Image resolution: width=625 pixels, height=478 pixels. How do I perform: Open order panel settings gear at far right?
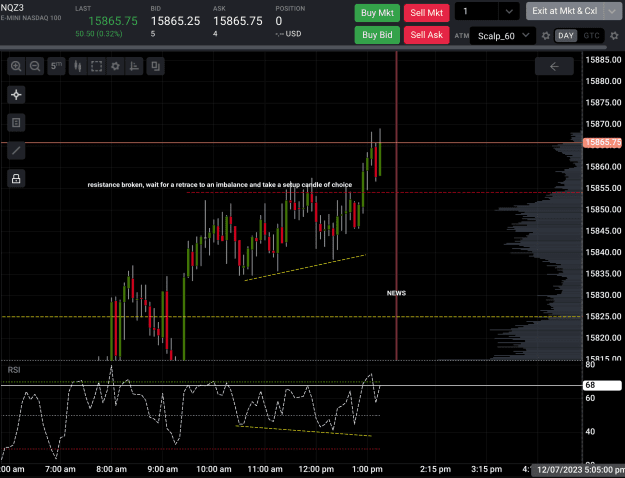pos(614,36)
